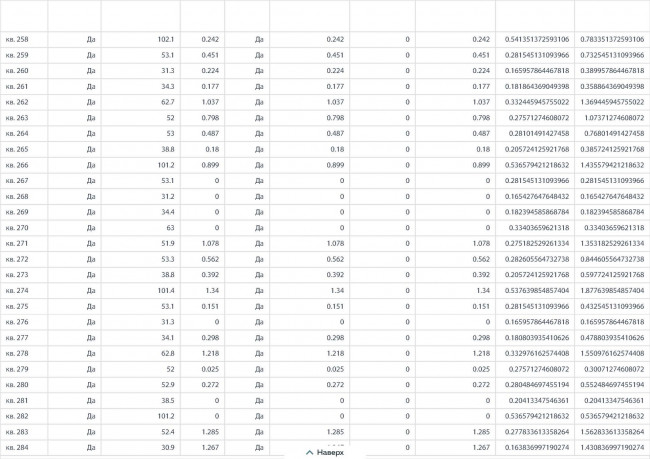The height and width of the screenshot is (459, 650).
Task: Click total value 0.478803935410626
Action: [x=612, y=338]
